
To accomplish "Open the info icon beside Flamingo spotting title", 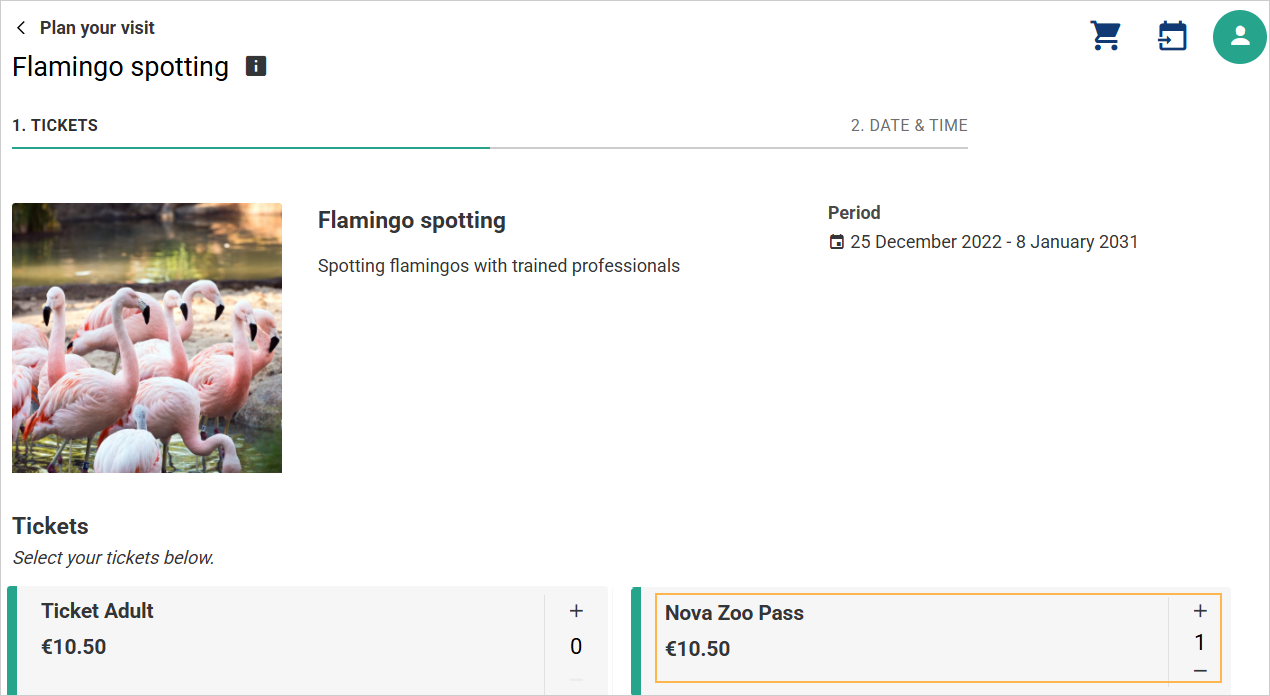I will pos(256,67).
